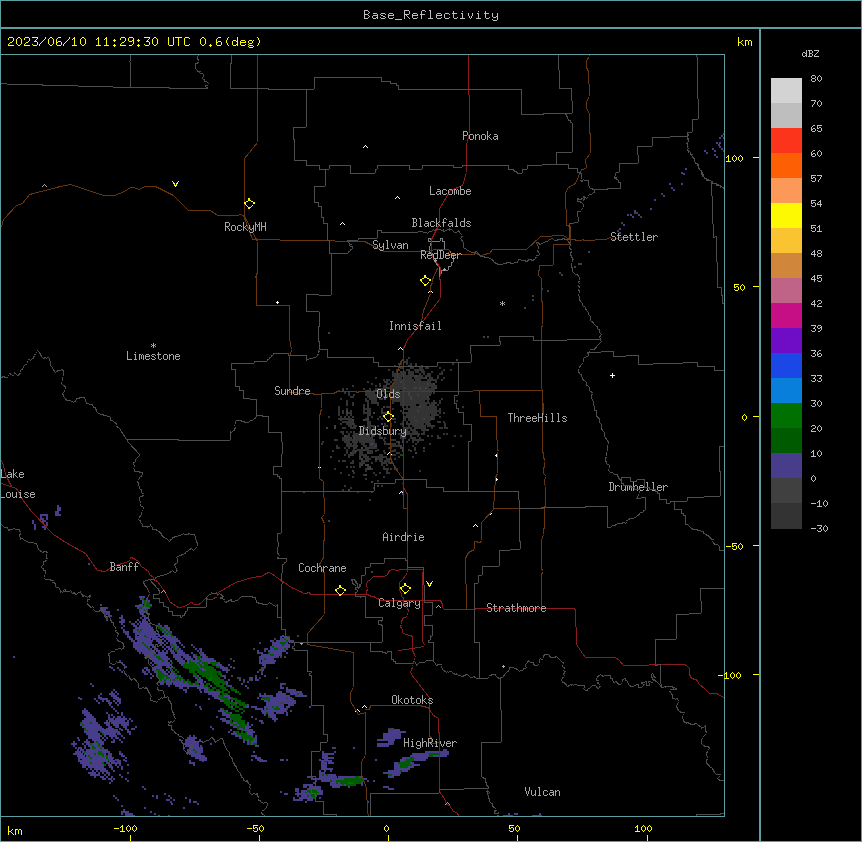
Task: Click the Blackfalds label on the map
Action: pyautogui.click(x=441, y=223)
